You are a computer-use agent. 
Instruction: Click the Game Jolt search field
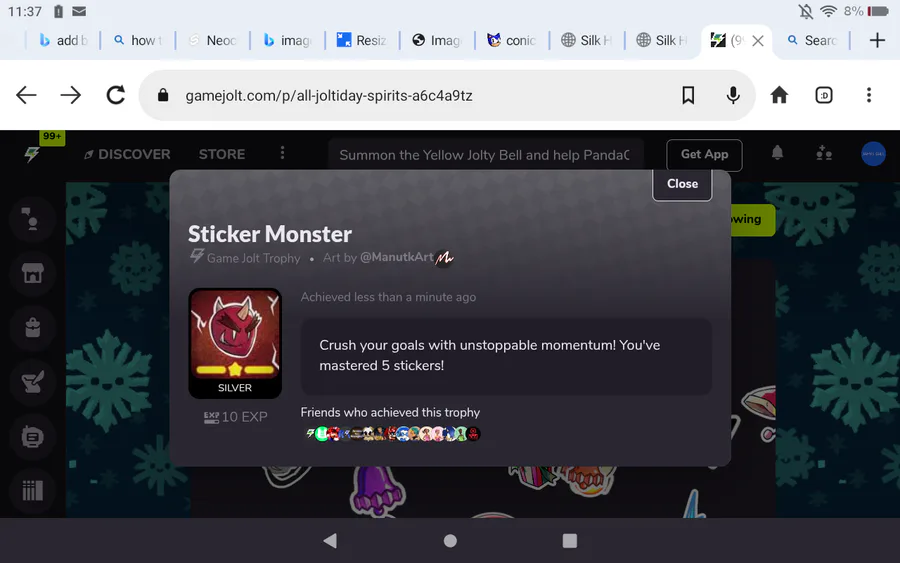pyautogui.click(x=486, y=155)
